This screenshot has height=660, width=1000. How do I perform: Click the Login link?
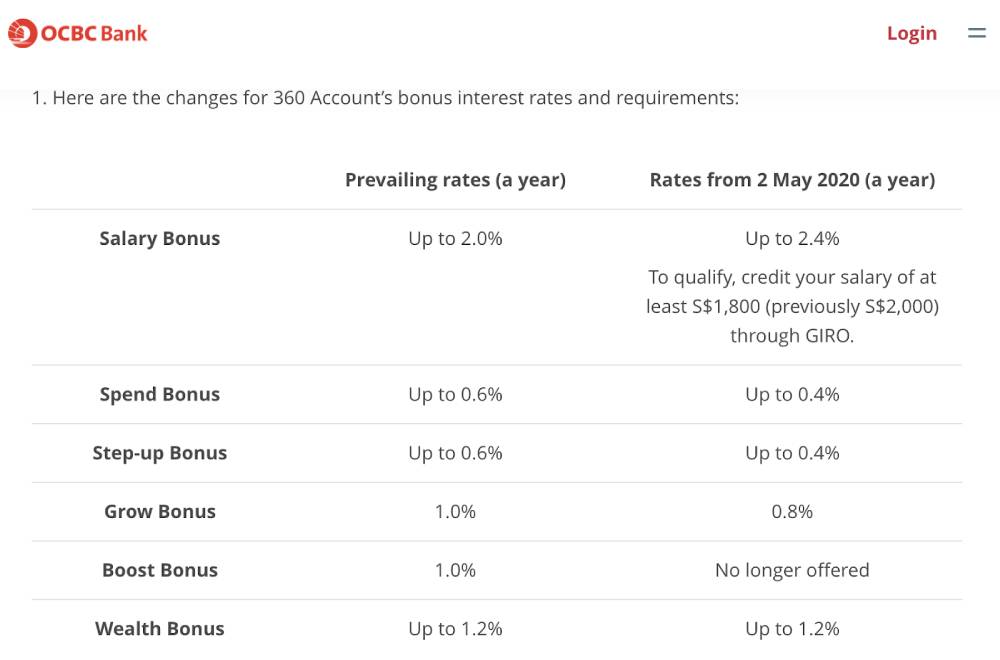coord(912,33)
